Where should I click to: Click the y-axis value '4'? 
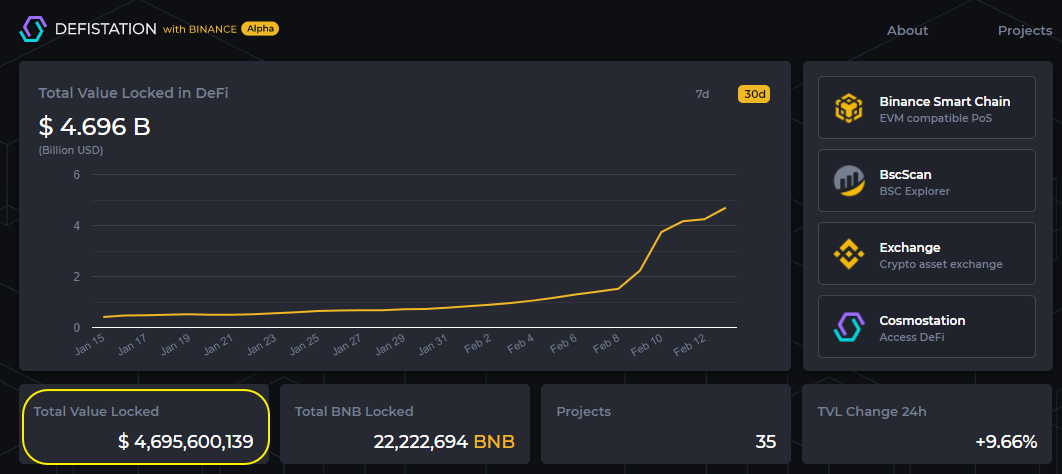tap(77, 225)
